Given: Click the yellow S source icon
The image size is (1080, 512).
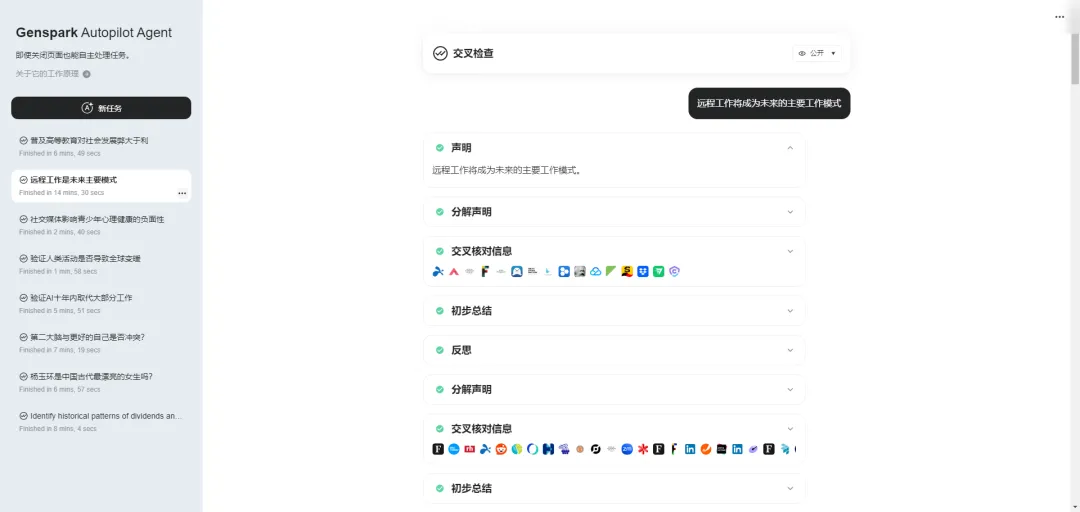Looking at the screenshot, I should click(x=627, y=271).
